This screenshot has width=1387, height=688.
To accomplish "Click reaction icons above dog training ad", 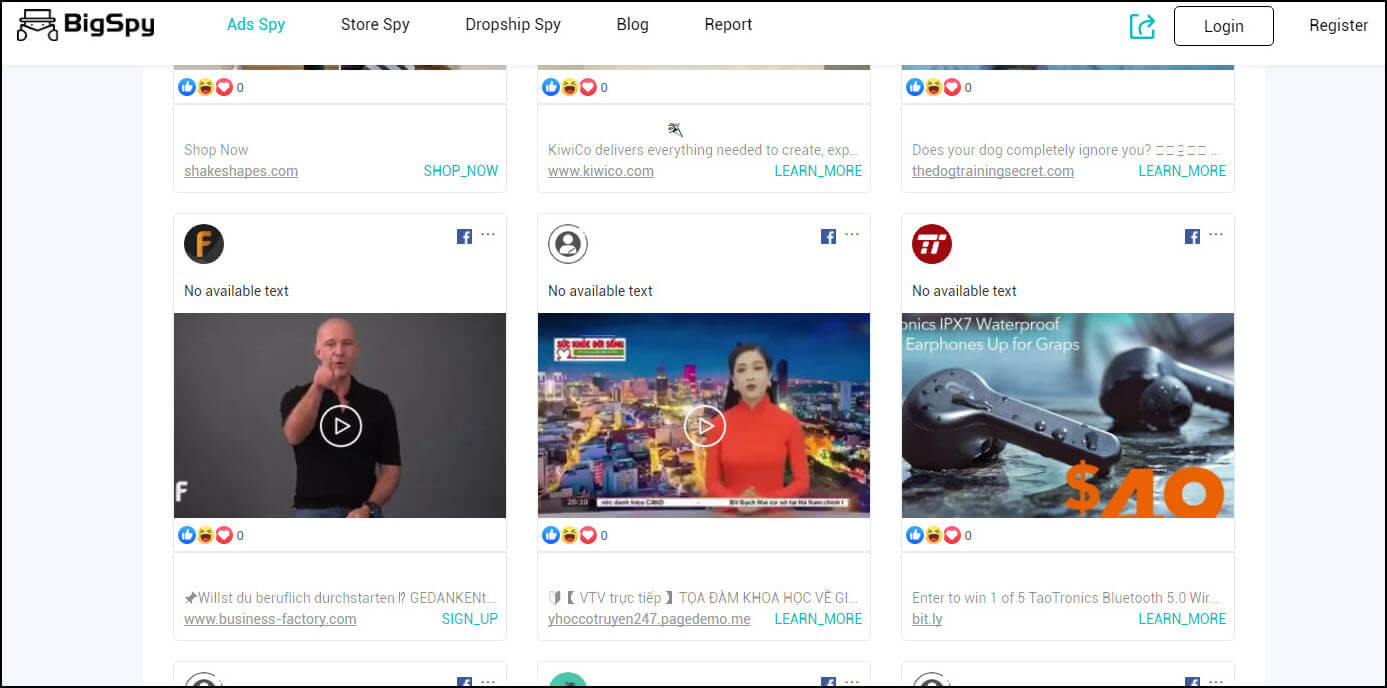I will pyautogui.click(x=933, y=87).
